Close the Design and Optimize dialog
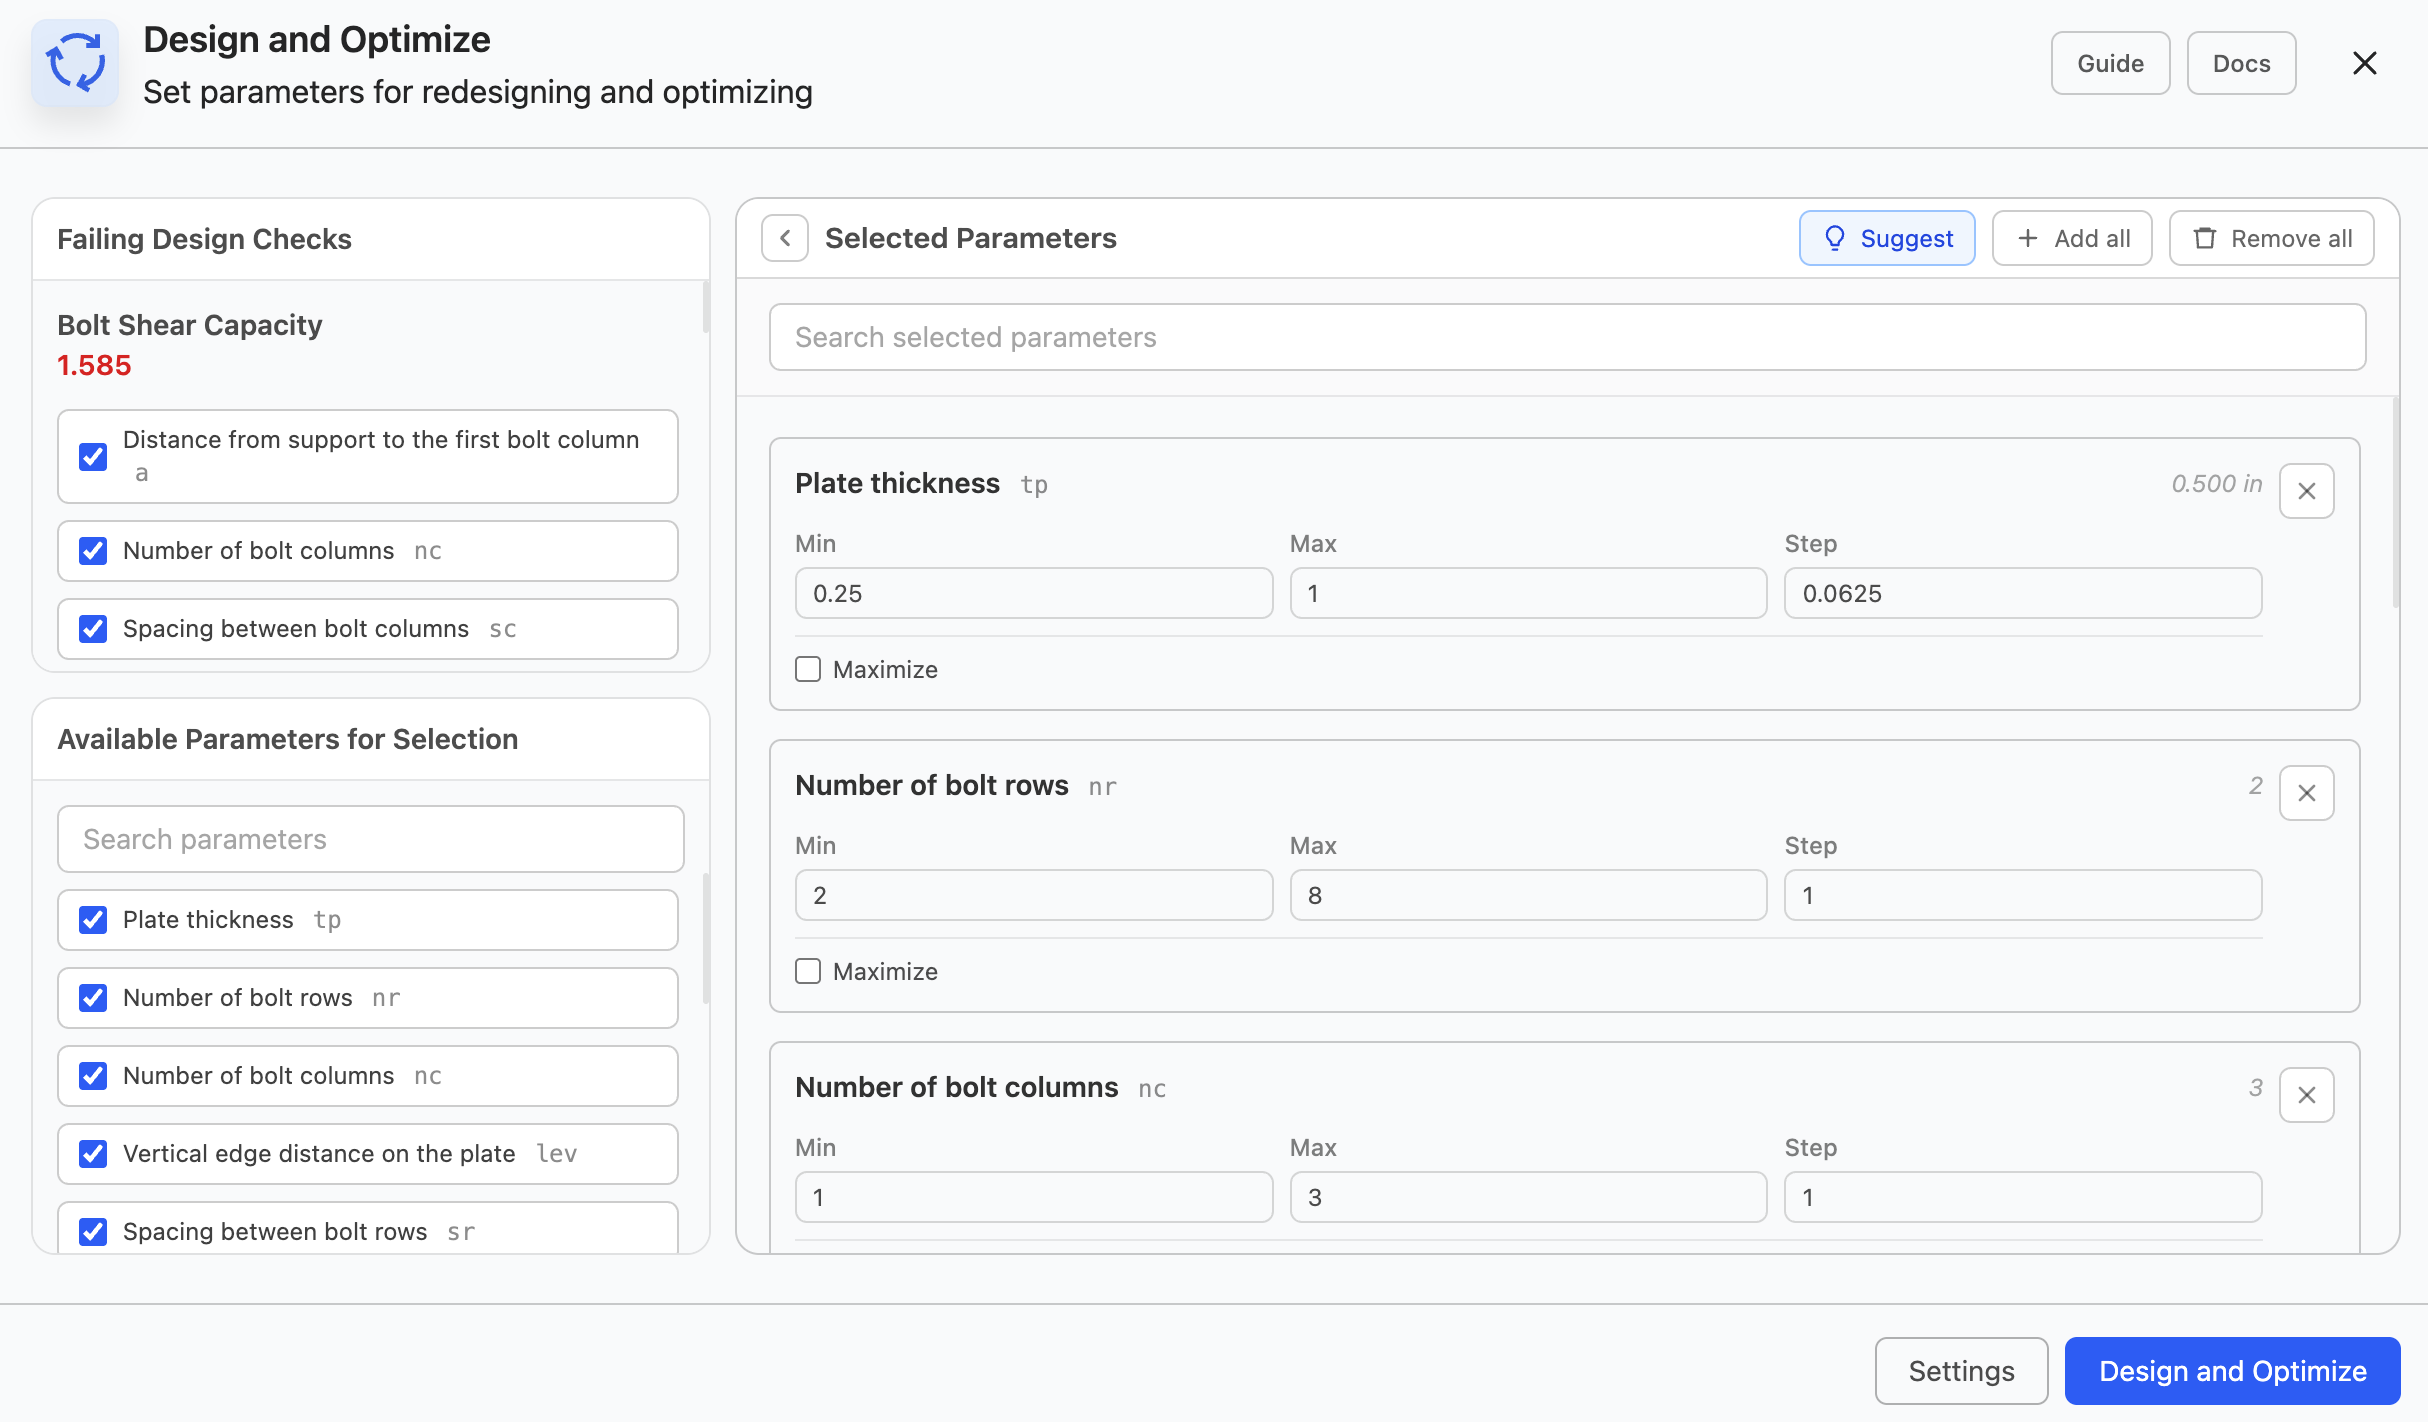Image resolution: width=2428 pixels, height=1422 pixels. [2364, 63]
